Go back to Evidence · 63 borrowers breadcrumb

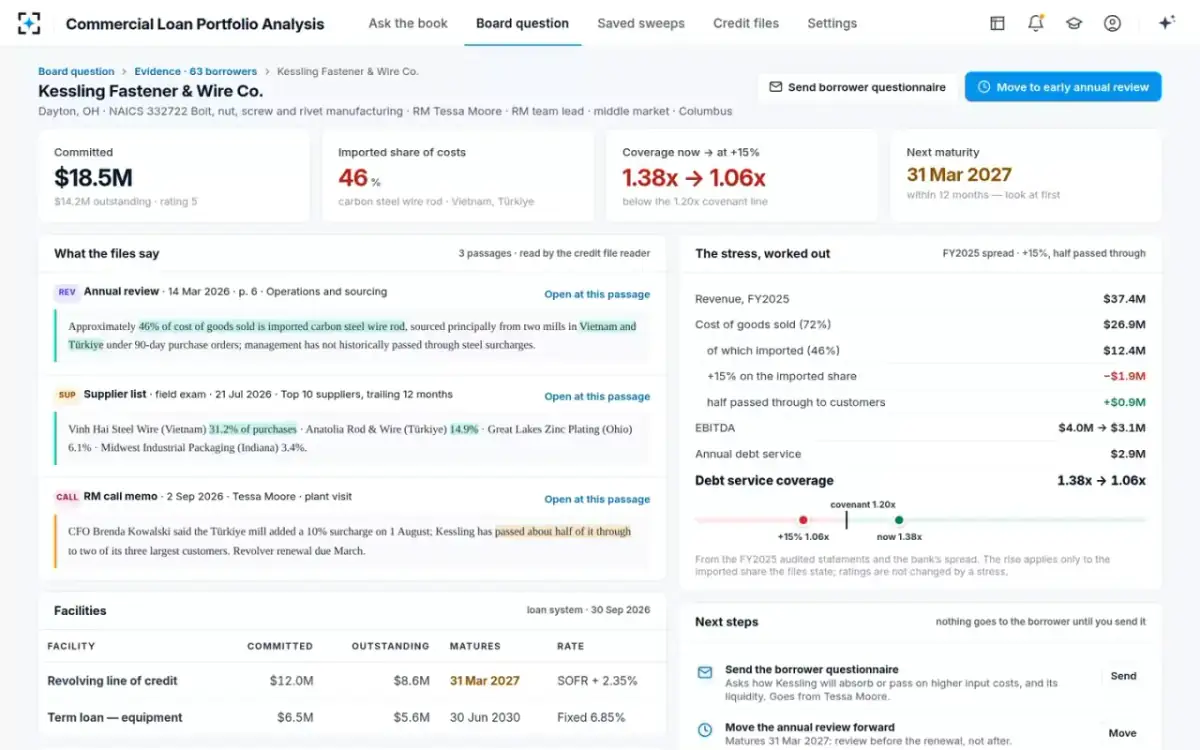[196, 72]
